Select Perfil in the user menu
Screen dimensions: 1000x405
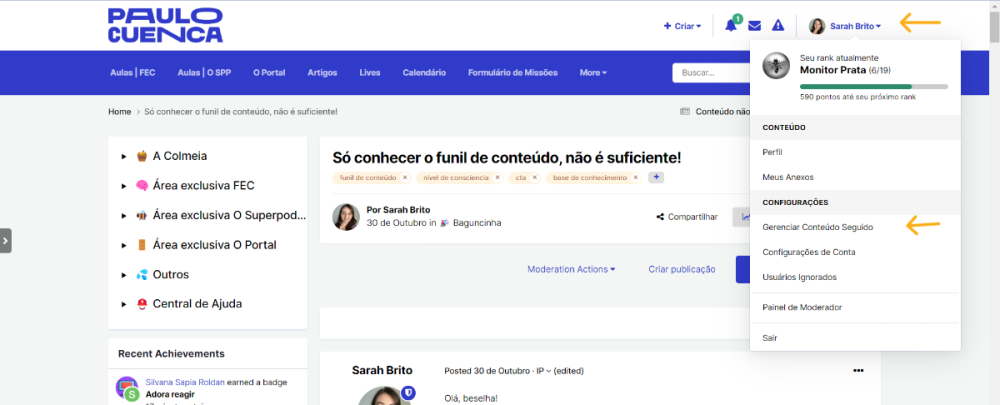855,152
